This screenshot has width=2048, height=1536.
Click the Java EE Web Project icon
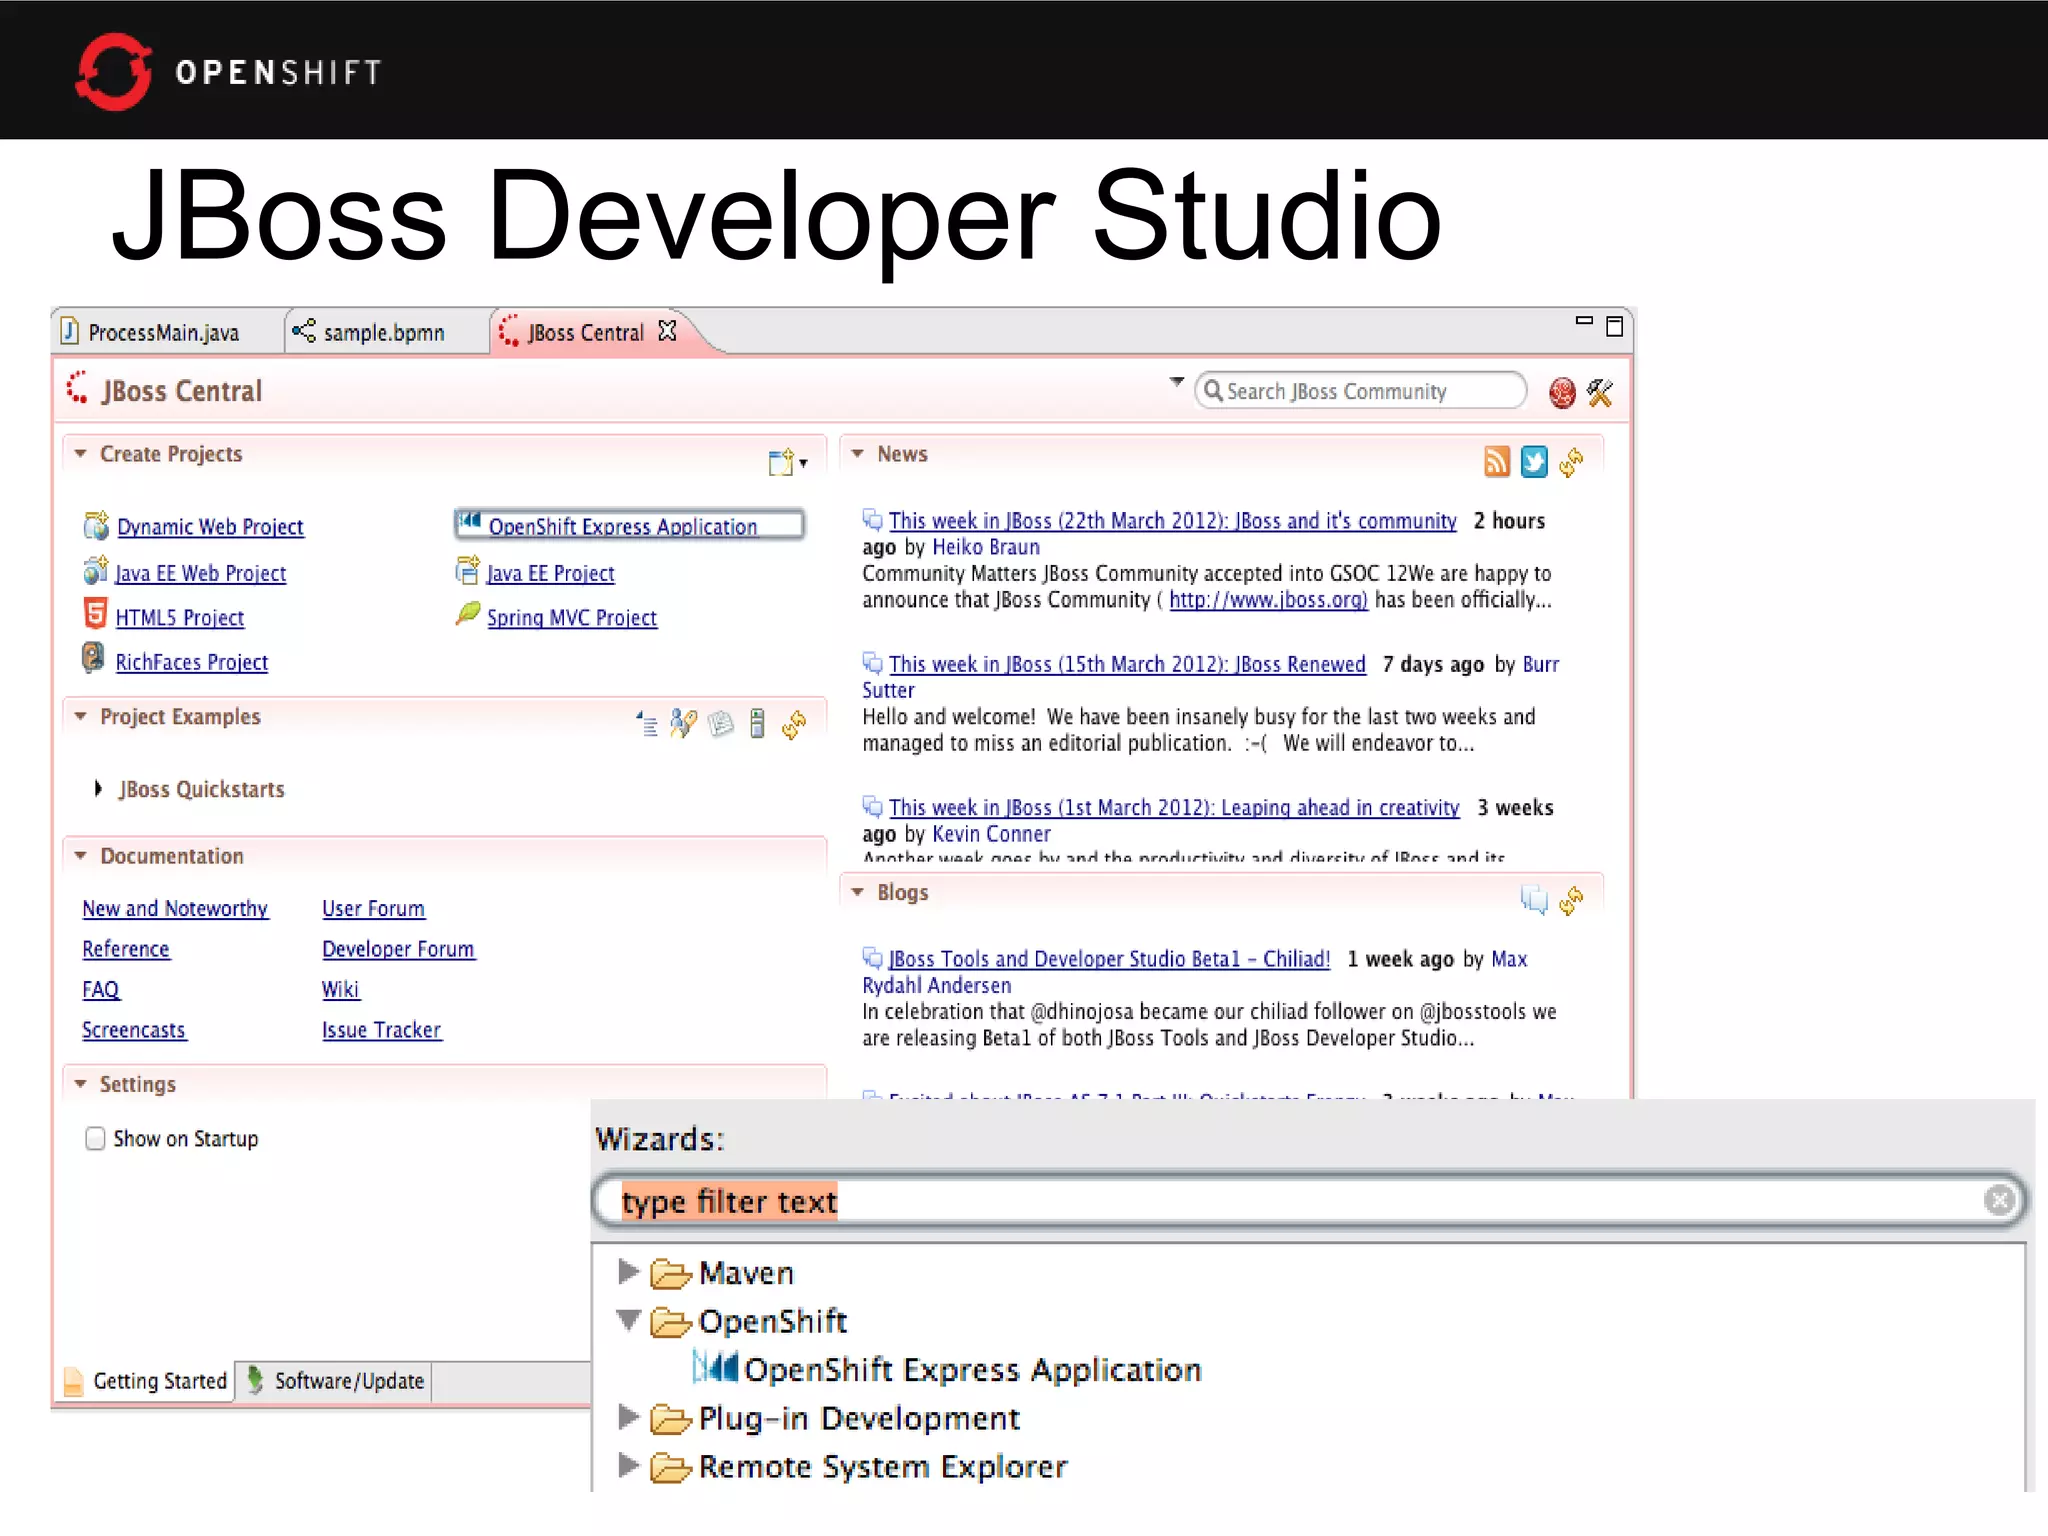pyautogui.click(x=95, y=570)
